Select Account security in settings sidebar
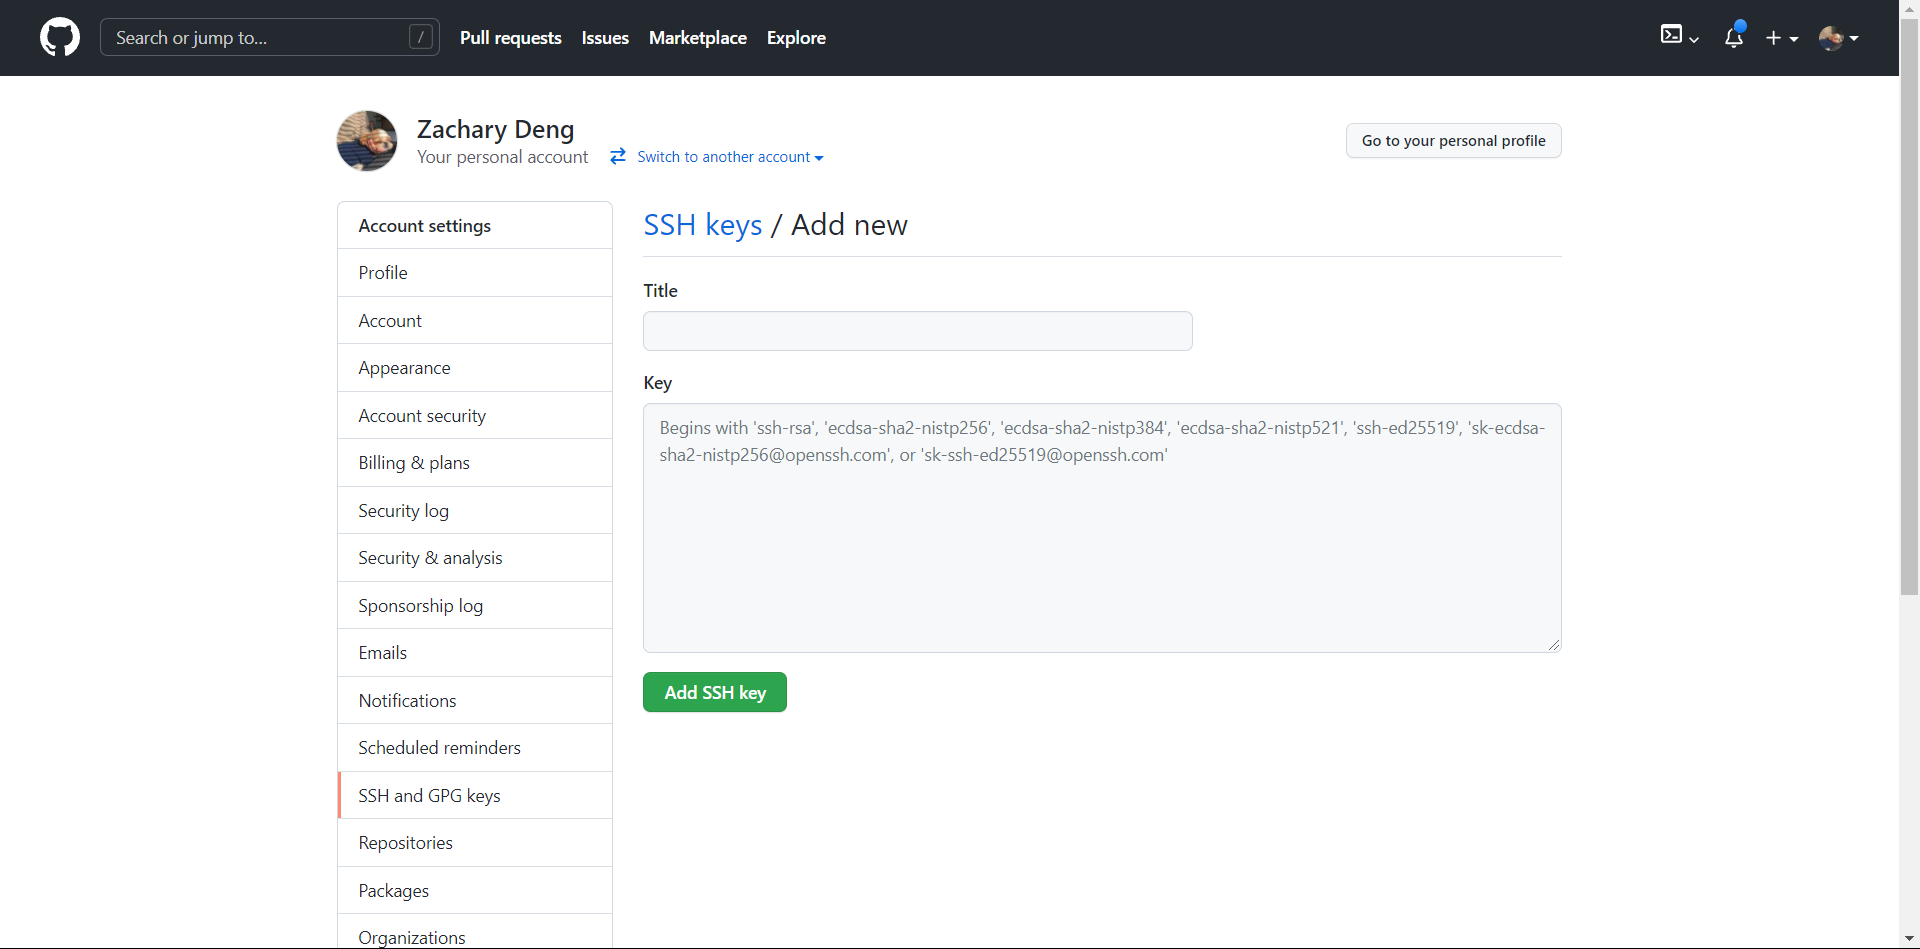The height and width of the screenshot is (949, 1920). coord(422,416)
